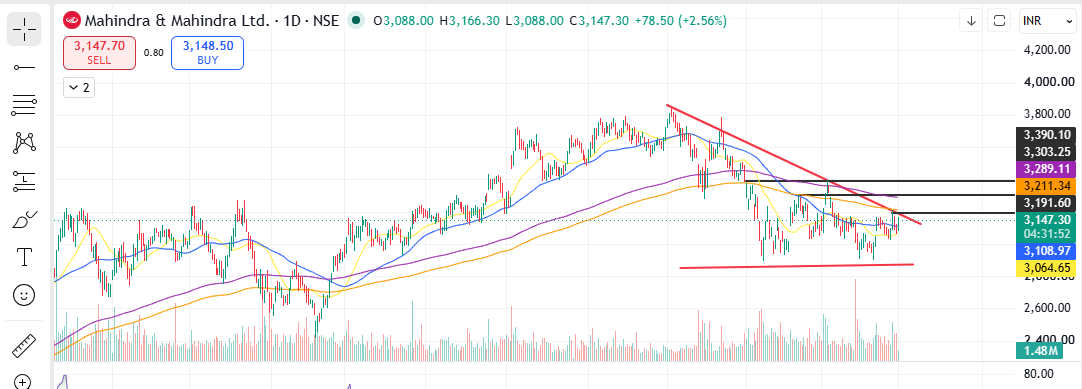Open the emoji and icons tool
Screen dimensions: 1082x389
point(24,295)
